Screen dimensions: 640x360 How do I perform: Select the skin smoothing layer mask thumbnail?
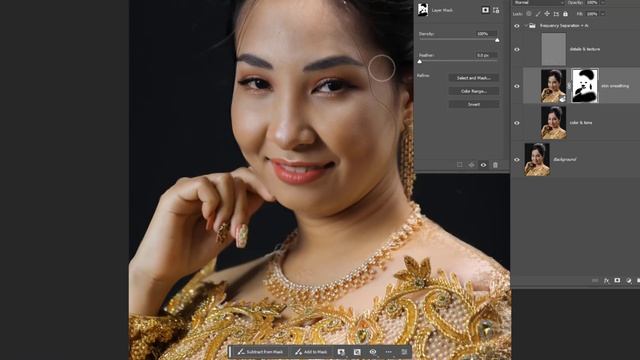(x=585, y=86)
